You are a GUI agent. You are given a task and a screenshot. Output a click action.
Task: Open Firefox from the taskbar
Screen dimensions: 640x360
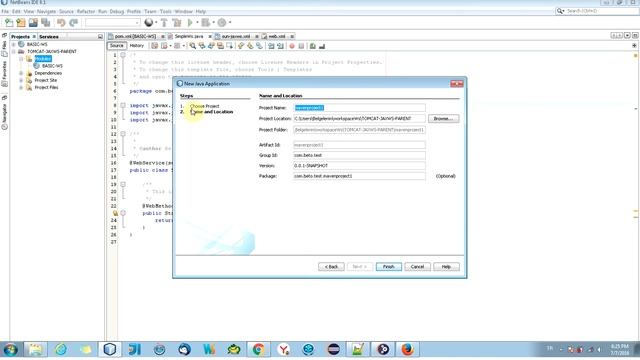coord(407,349)
